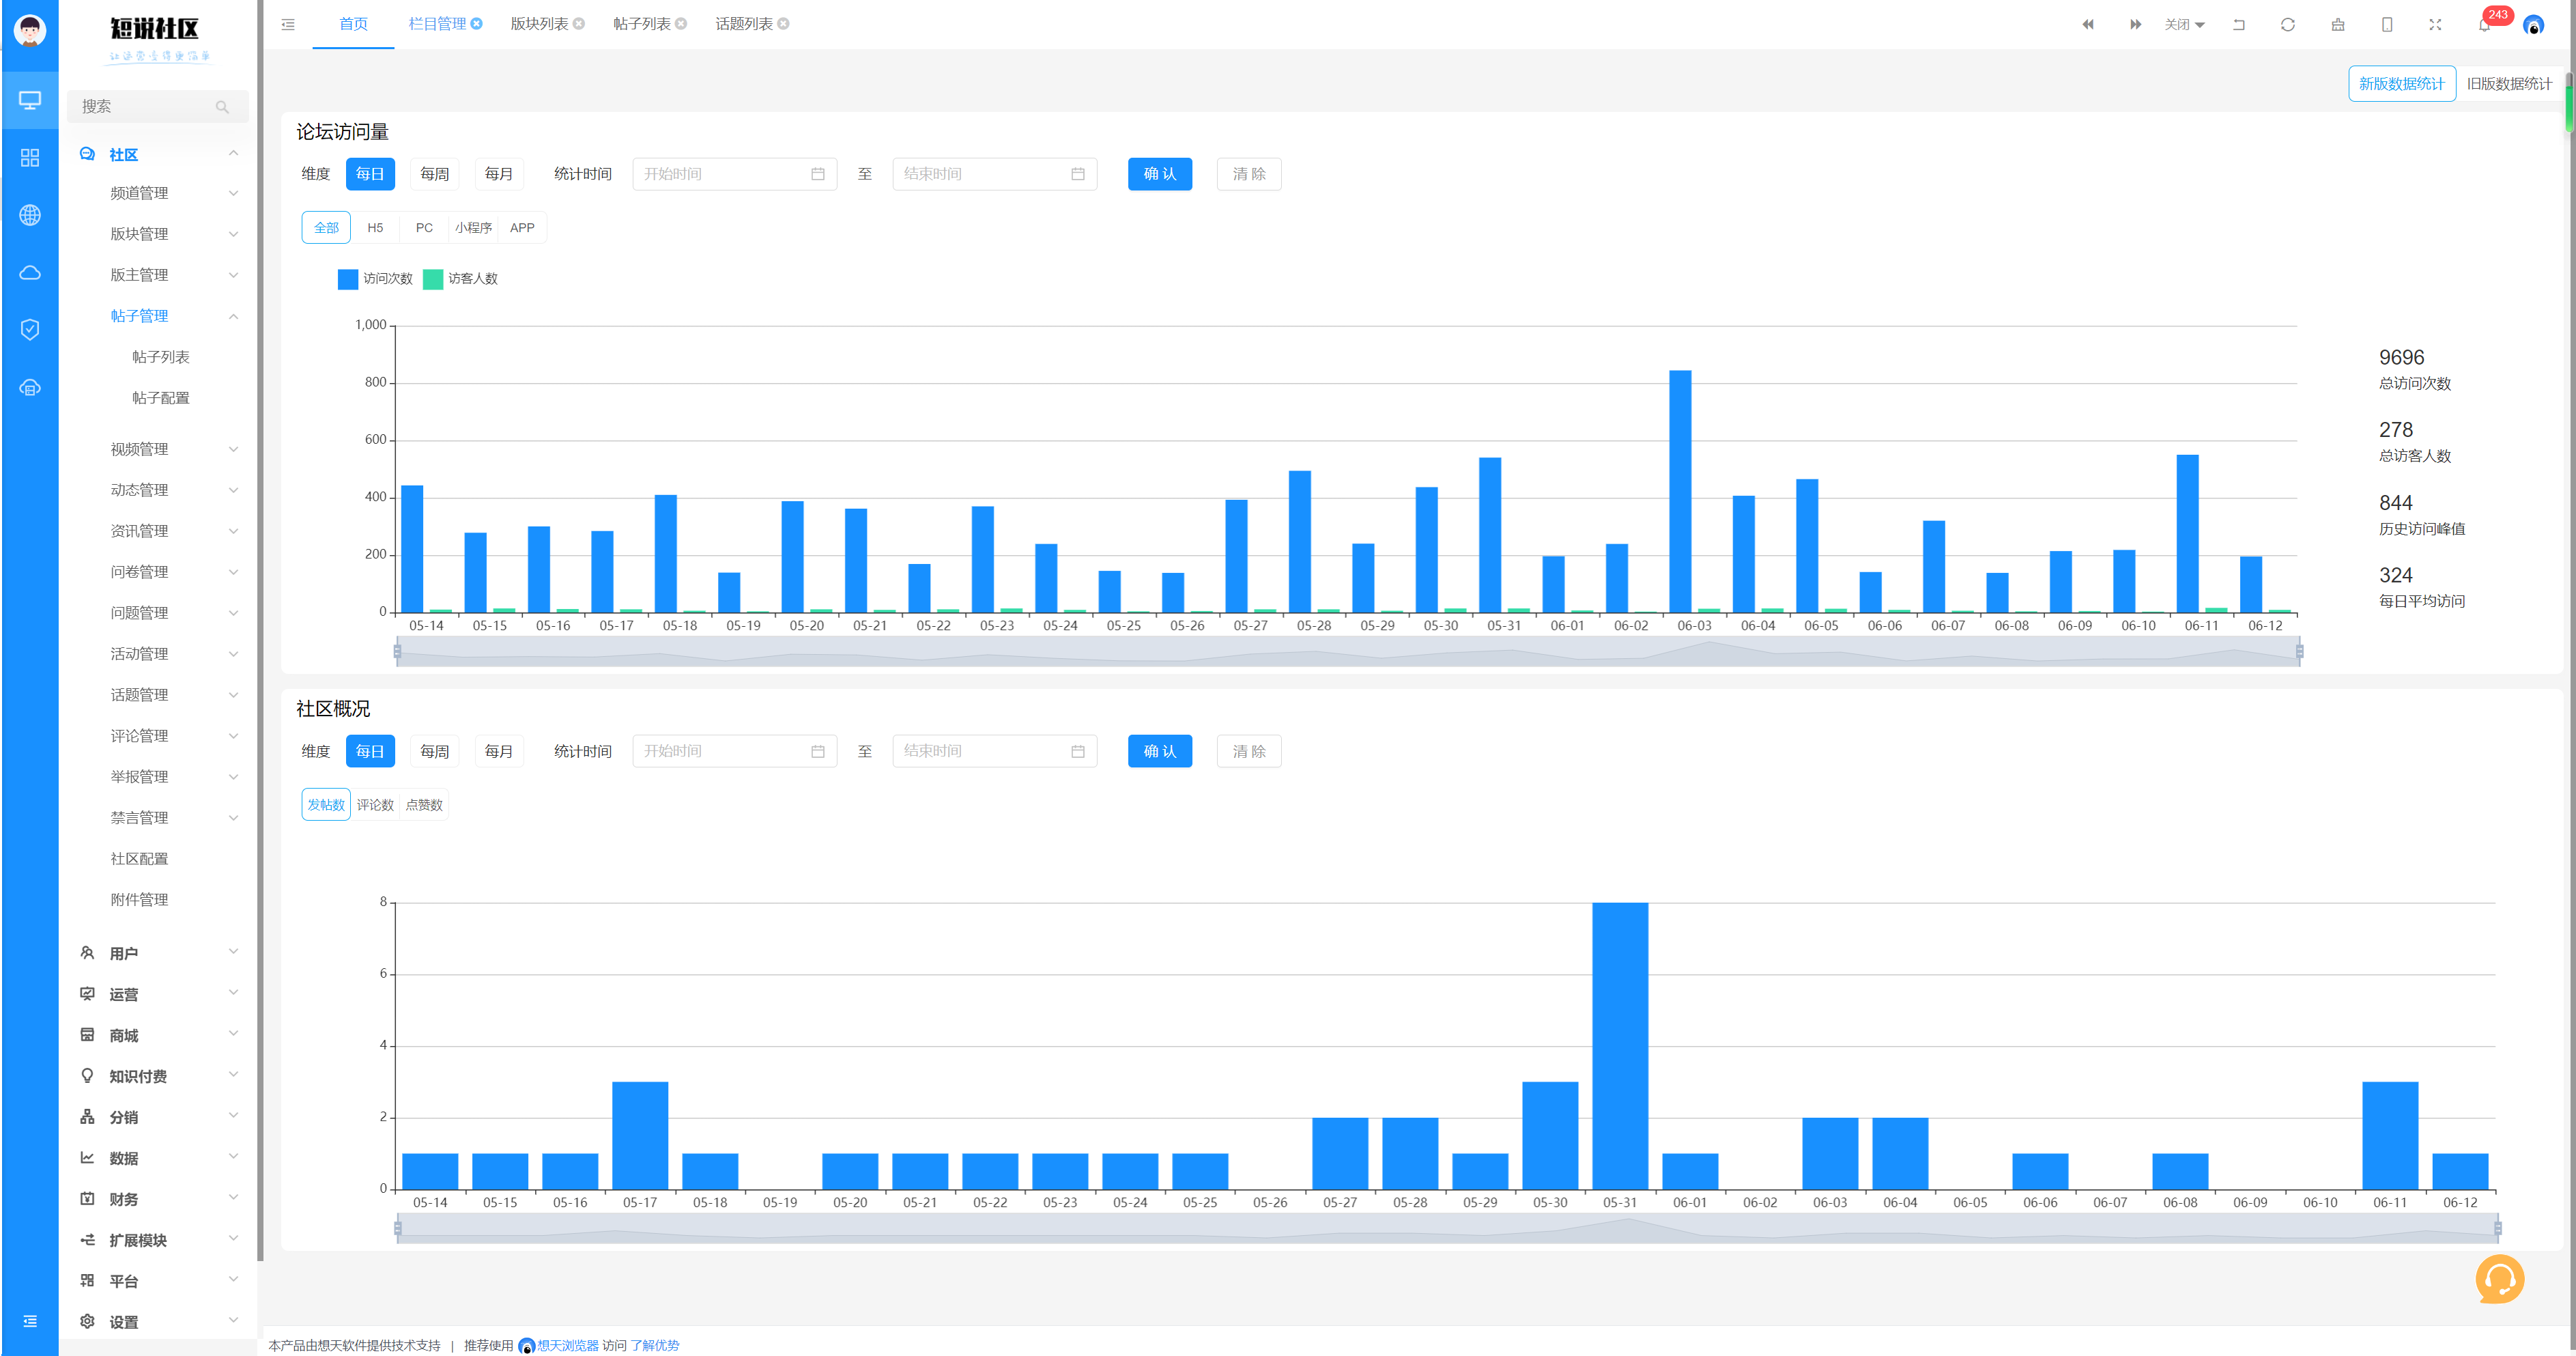The image size is (2576, 1356).
Task: Filter forum visits by PC
Action: click(424, 228)
